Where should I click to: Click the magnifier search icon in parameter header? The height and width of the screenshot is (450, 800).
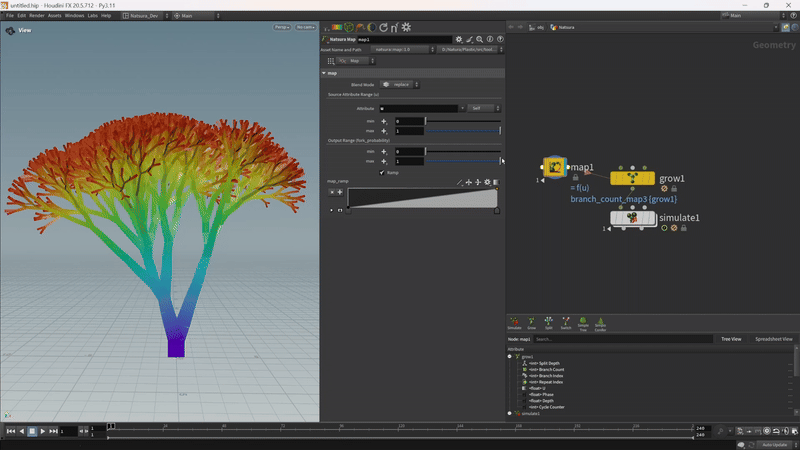(x=480, y=39)
